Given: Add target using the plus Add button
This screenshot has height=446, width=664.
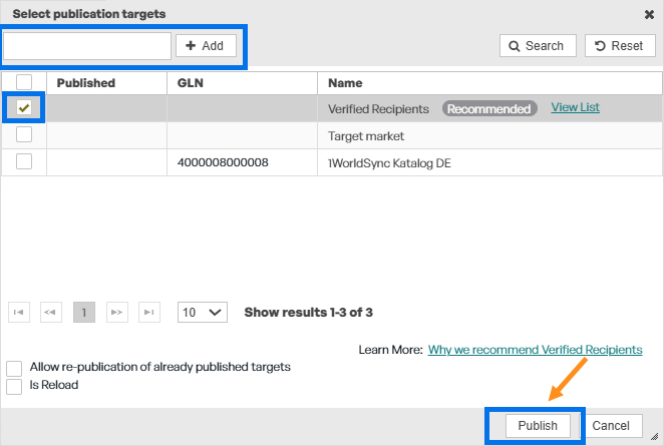Looking at the screenshot, I should [206, 45].
